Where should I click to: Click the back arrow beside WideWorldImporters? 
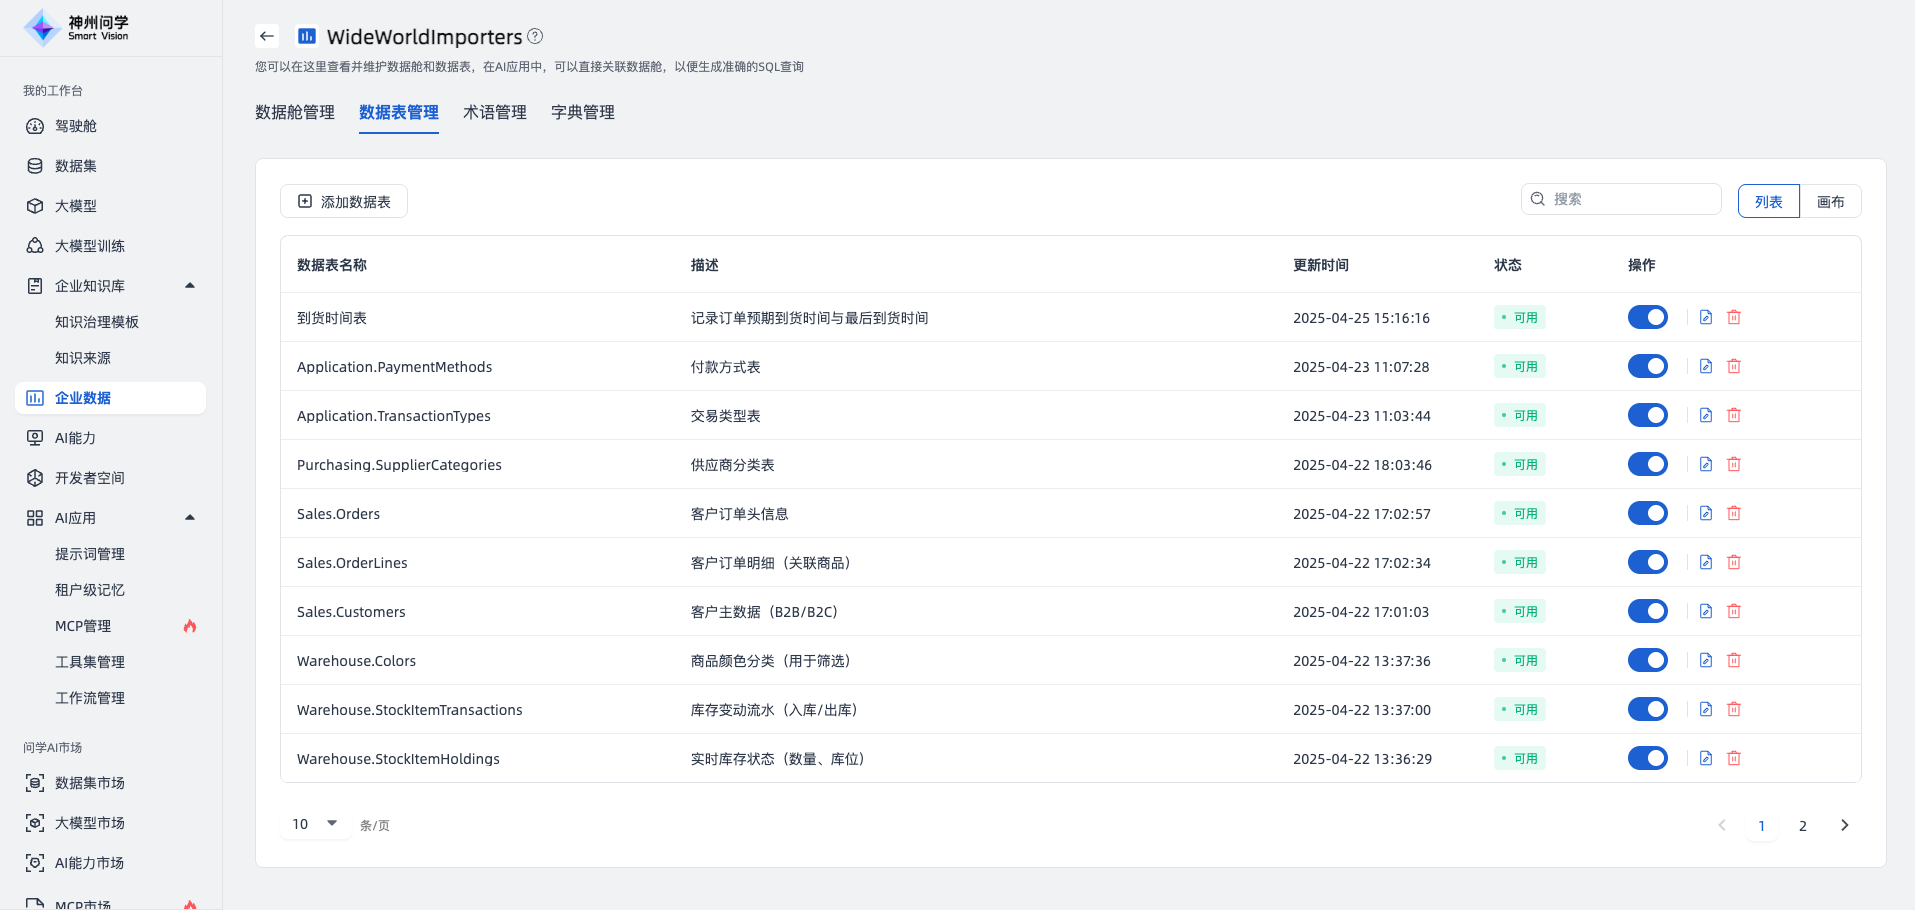point(266,36)
